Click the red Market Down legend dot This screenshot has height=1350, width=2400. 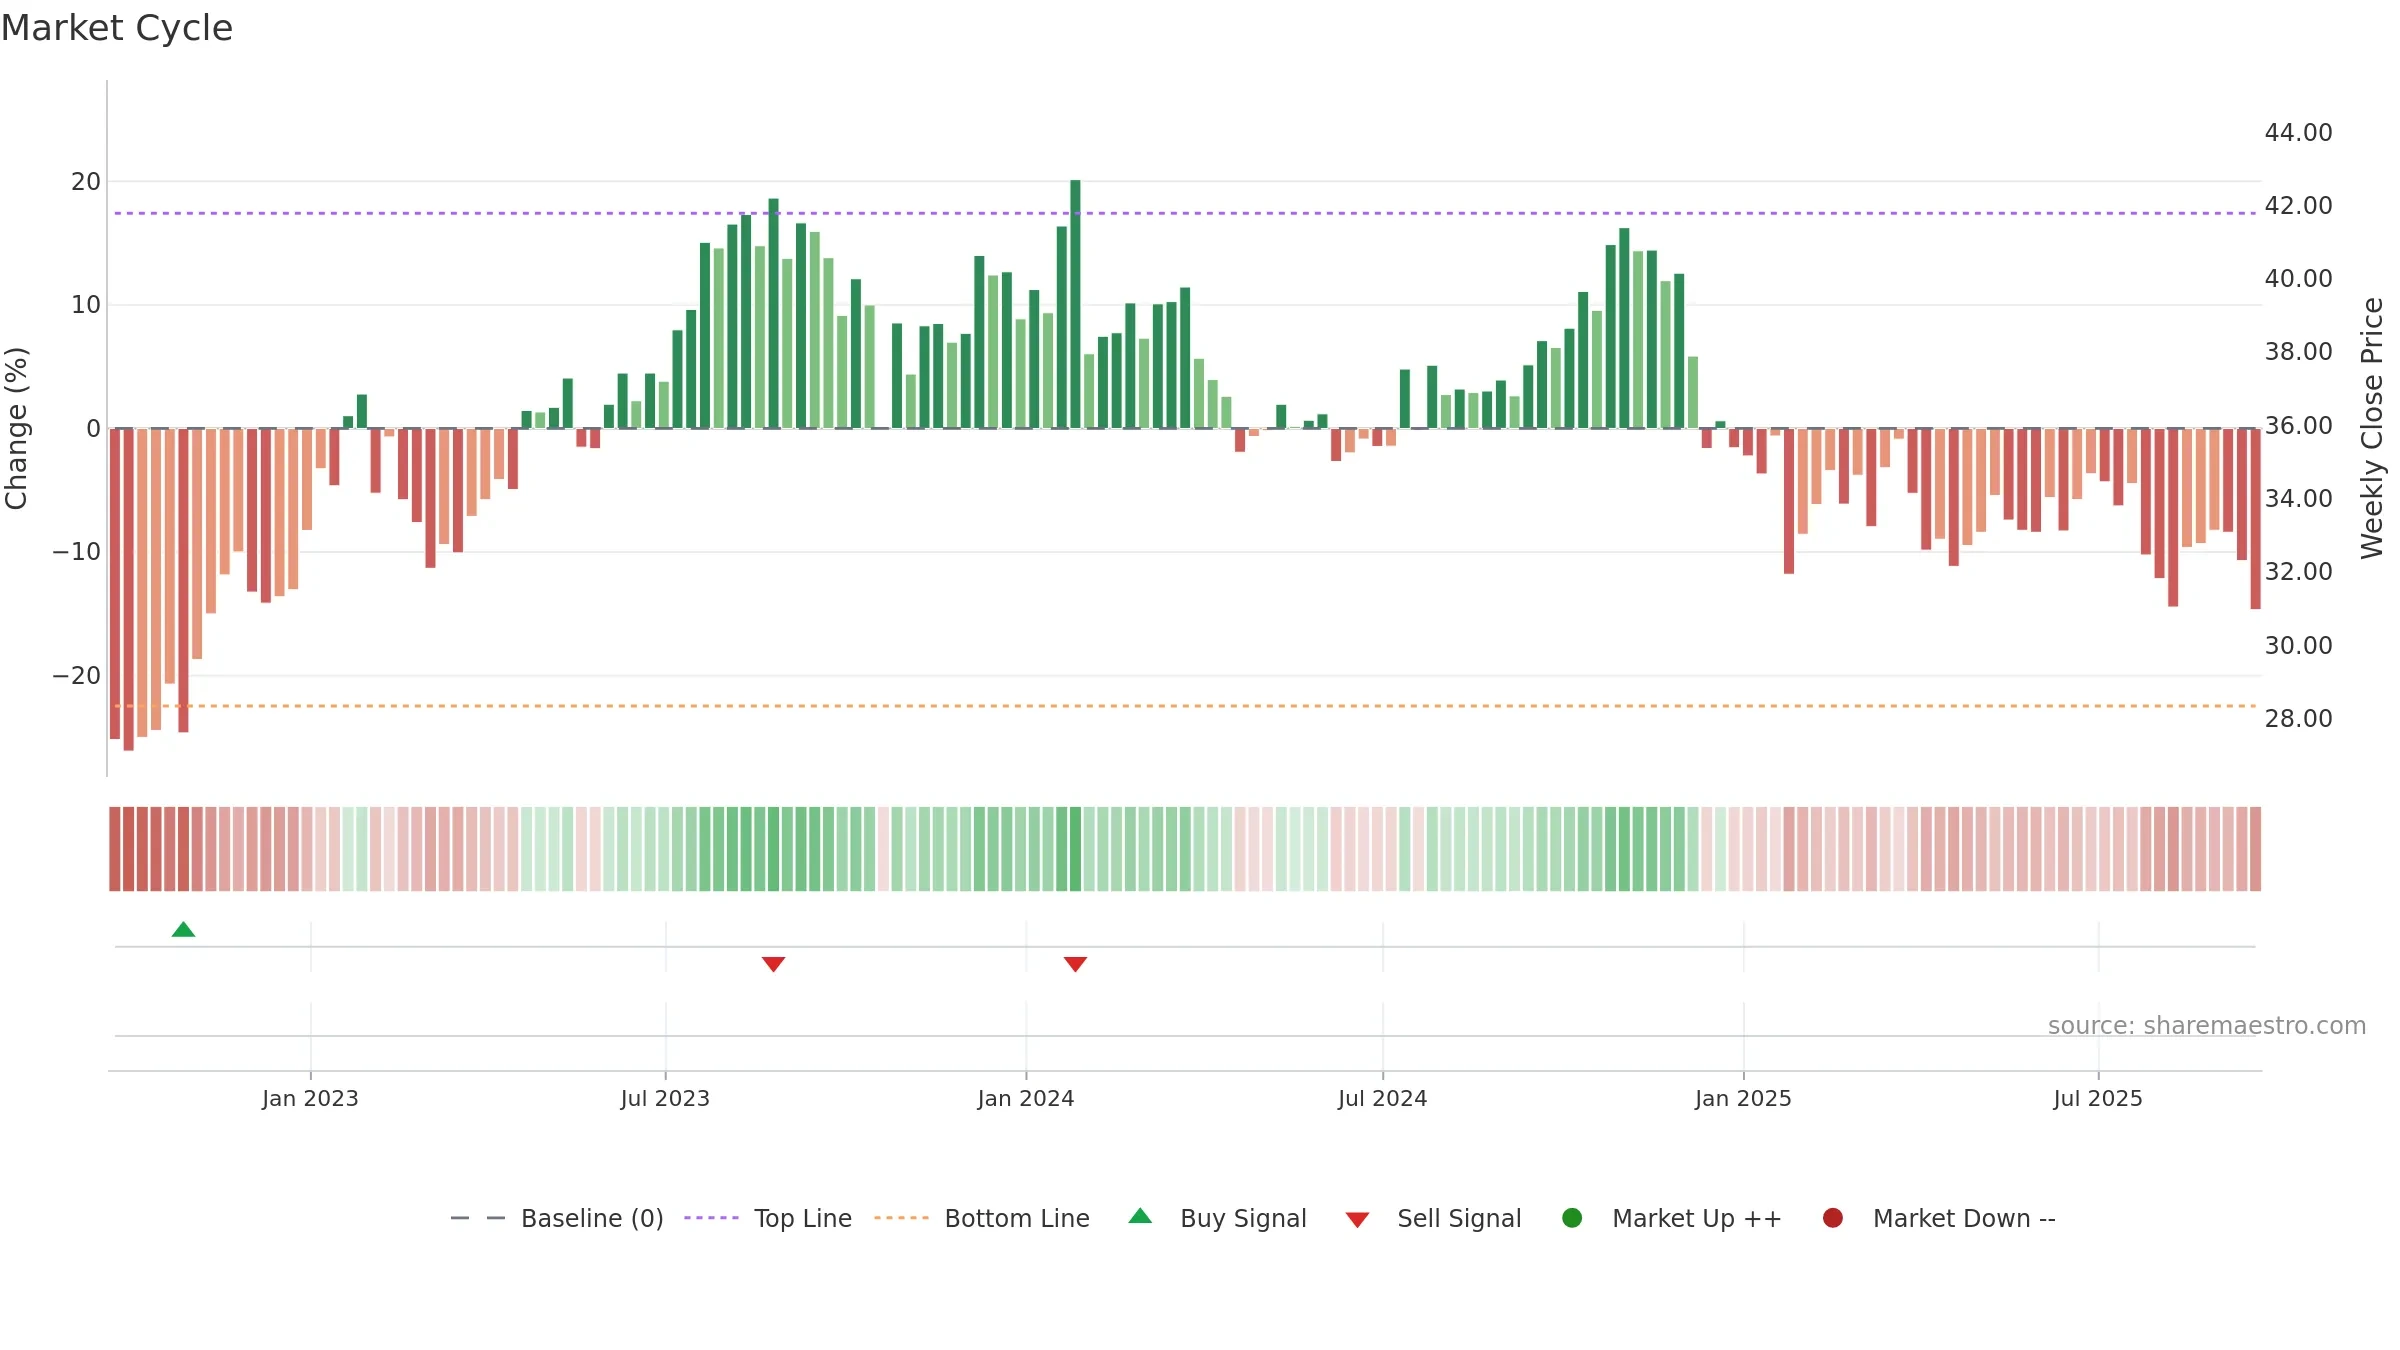click(1833, 1218)
